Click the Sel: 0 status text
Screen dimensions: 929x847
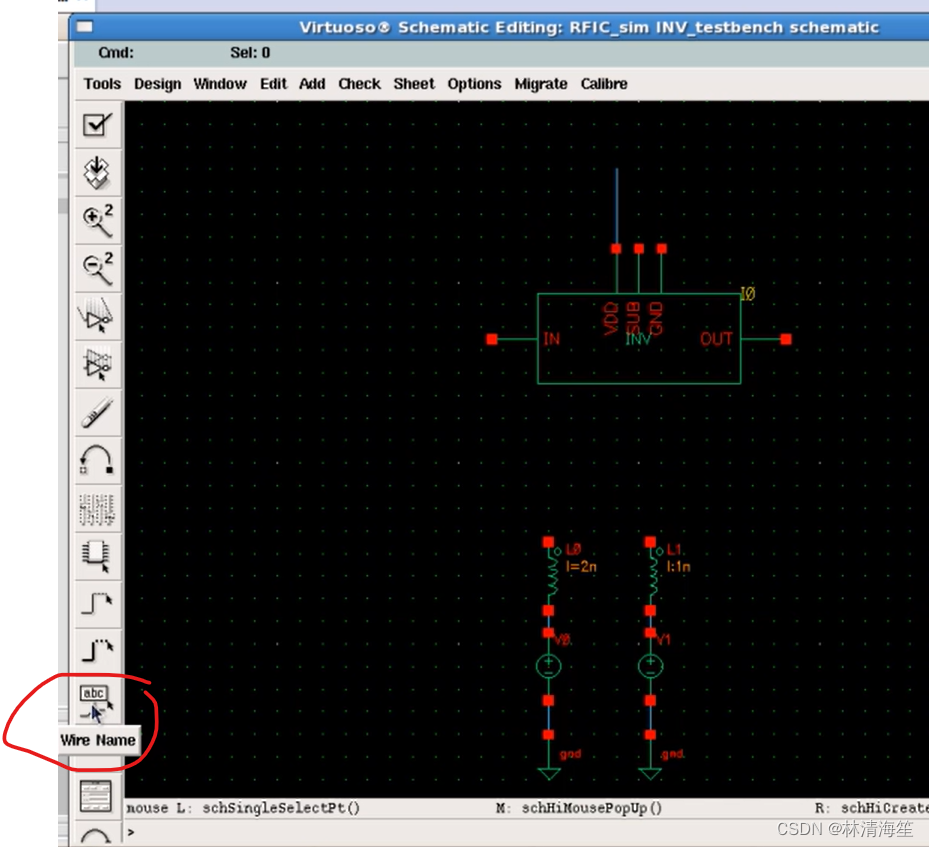click(250, 53)
